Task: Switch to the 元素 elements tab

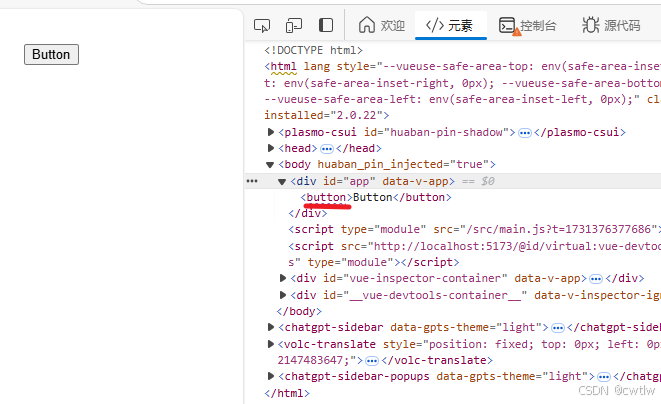Action: (x=450, y=25)
